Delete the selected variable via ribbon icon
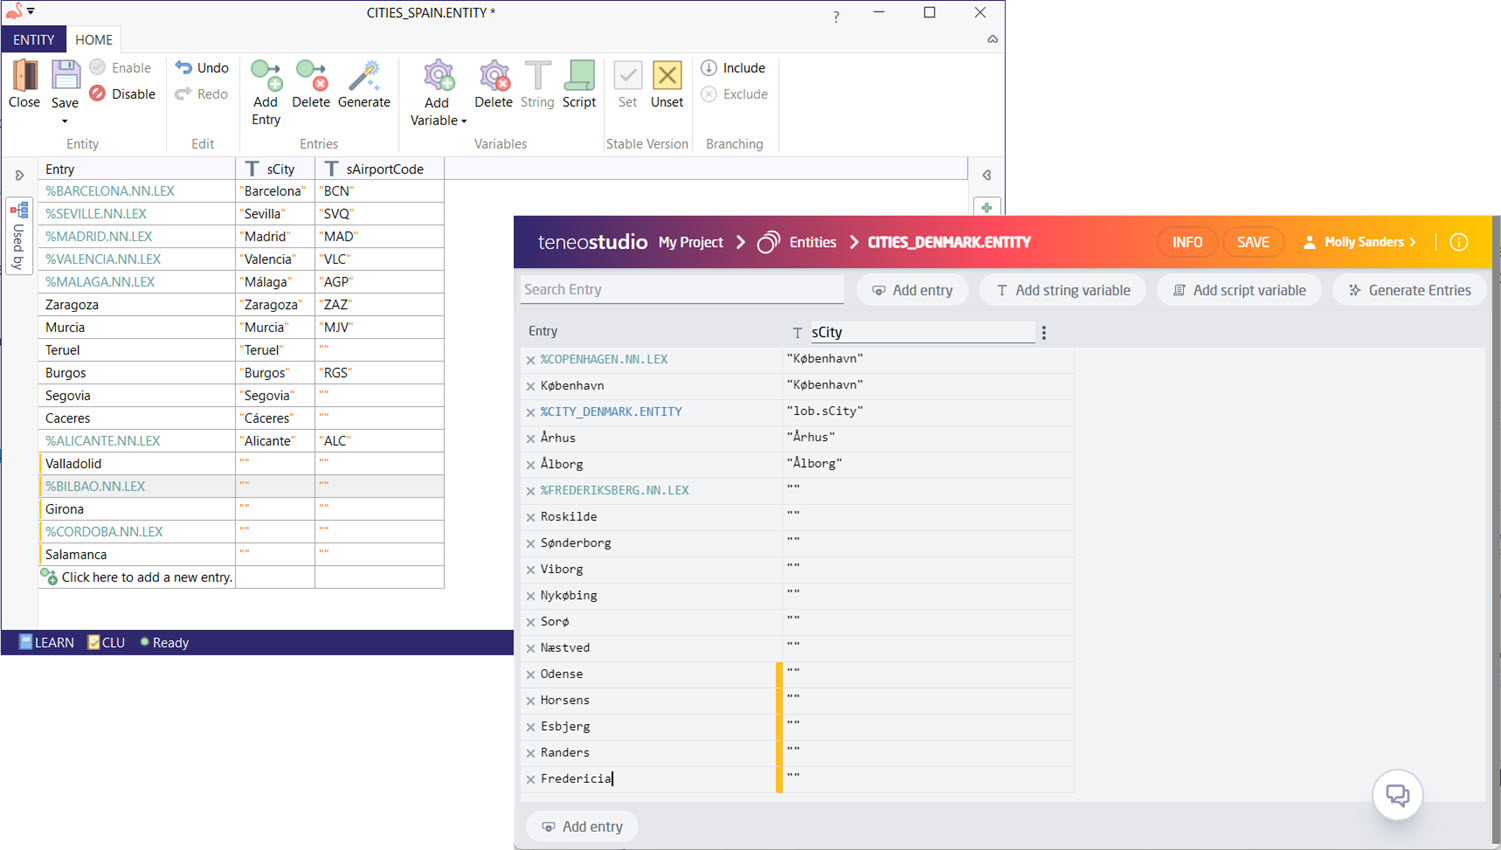 click(493, 78)
